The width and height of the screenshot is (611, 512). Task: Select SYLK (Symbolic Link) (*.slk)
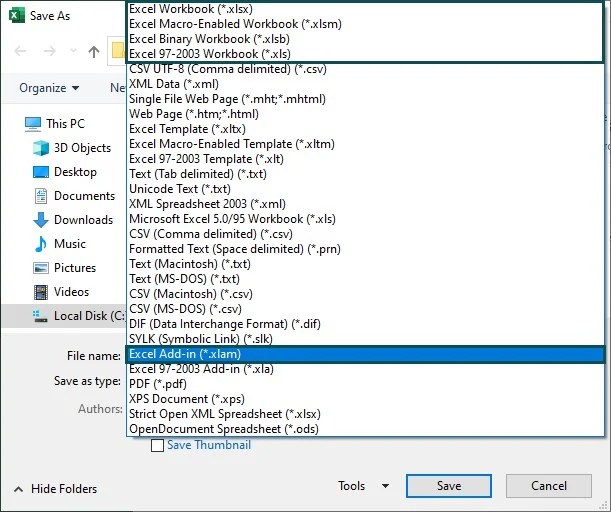coord(366,339)
